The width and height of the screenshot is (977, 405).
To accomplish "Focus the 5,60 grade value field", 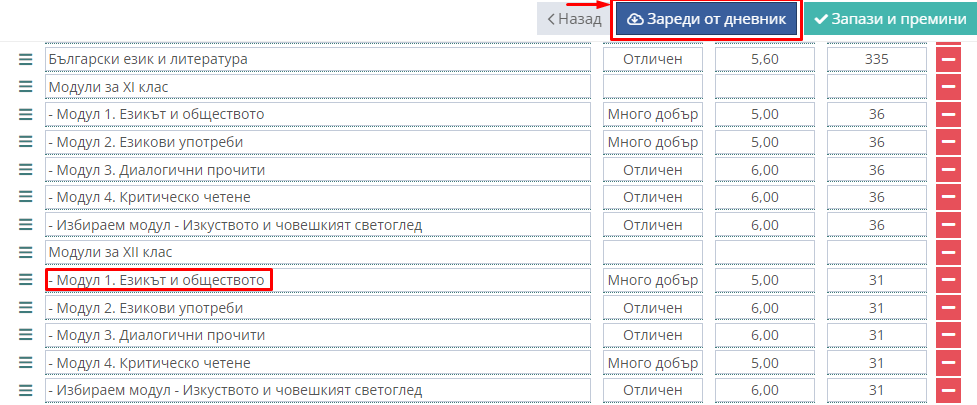I will click(765, 59).
